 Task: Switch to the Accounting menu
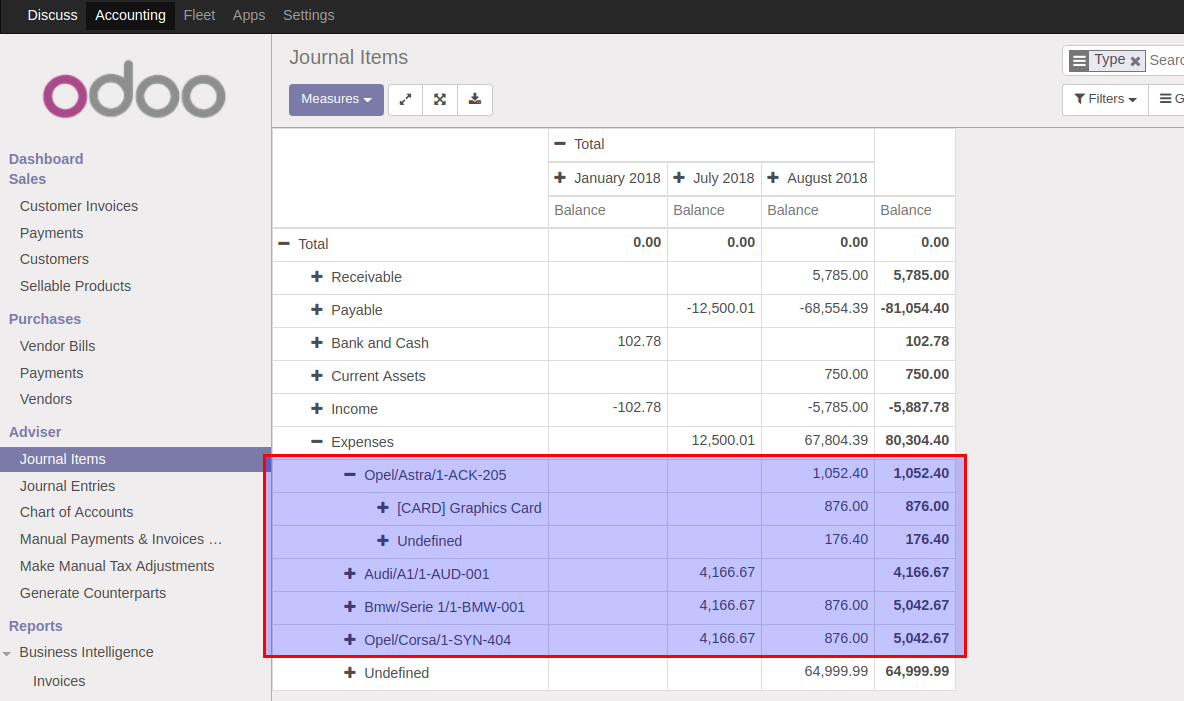(x=130, y=15)
